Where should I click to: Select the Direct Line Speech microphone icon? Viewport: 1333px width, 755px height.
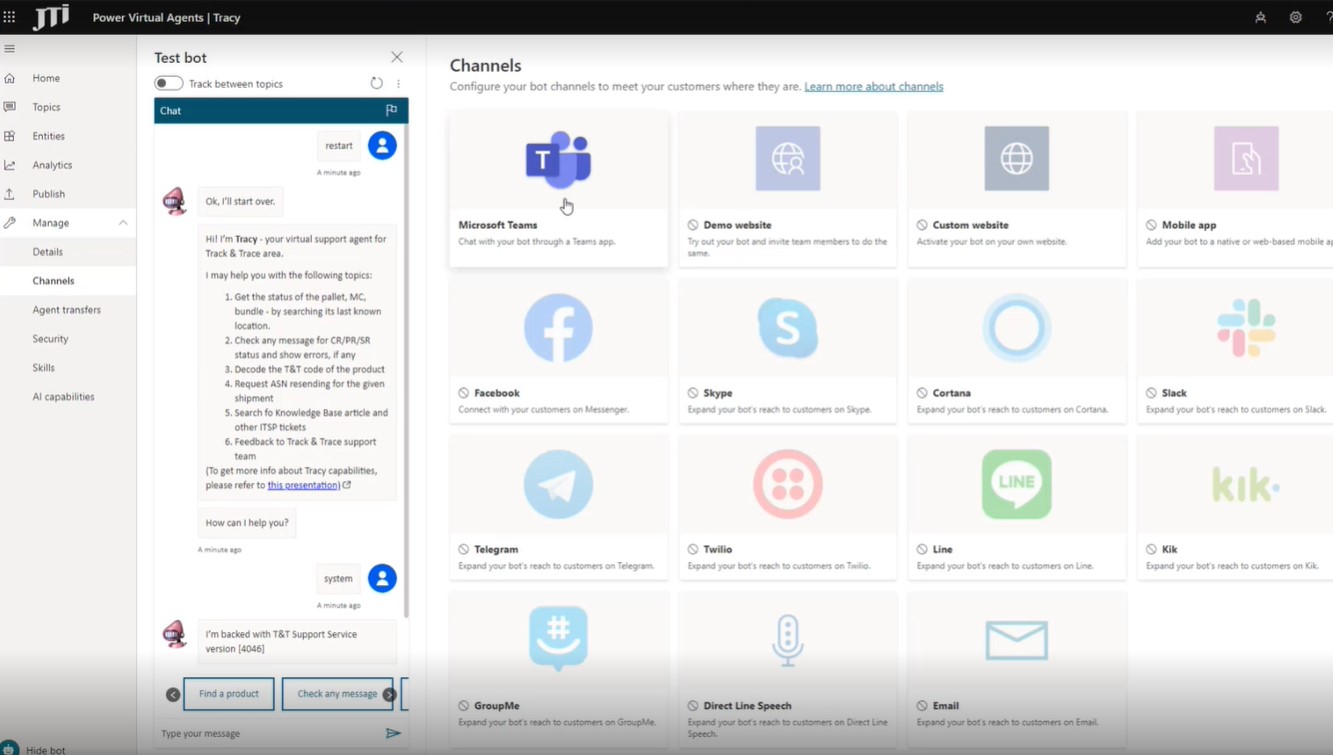click(788, 640)
